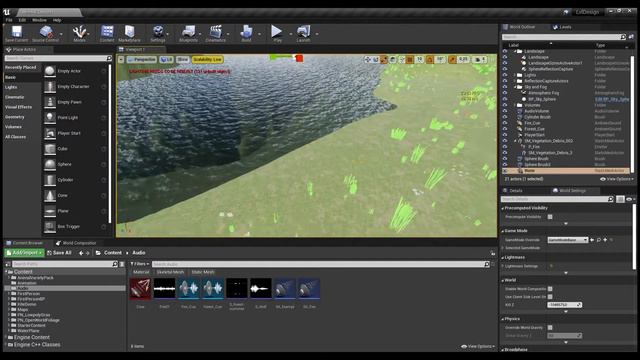Switch to the Levels tab
The height and width of the screenshot is (360, 640).
(x=562, y=27)
